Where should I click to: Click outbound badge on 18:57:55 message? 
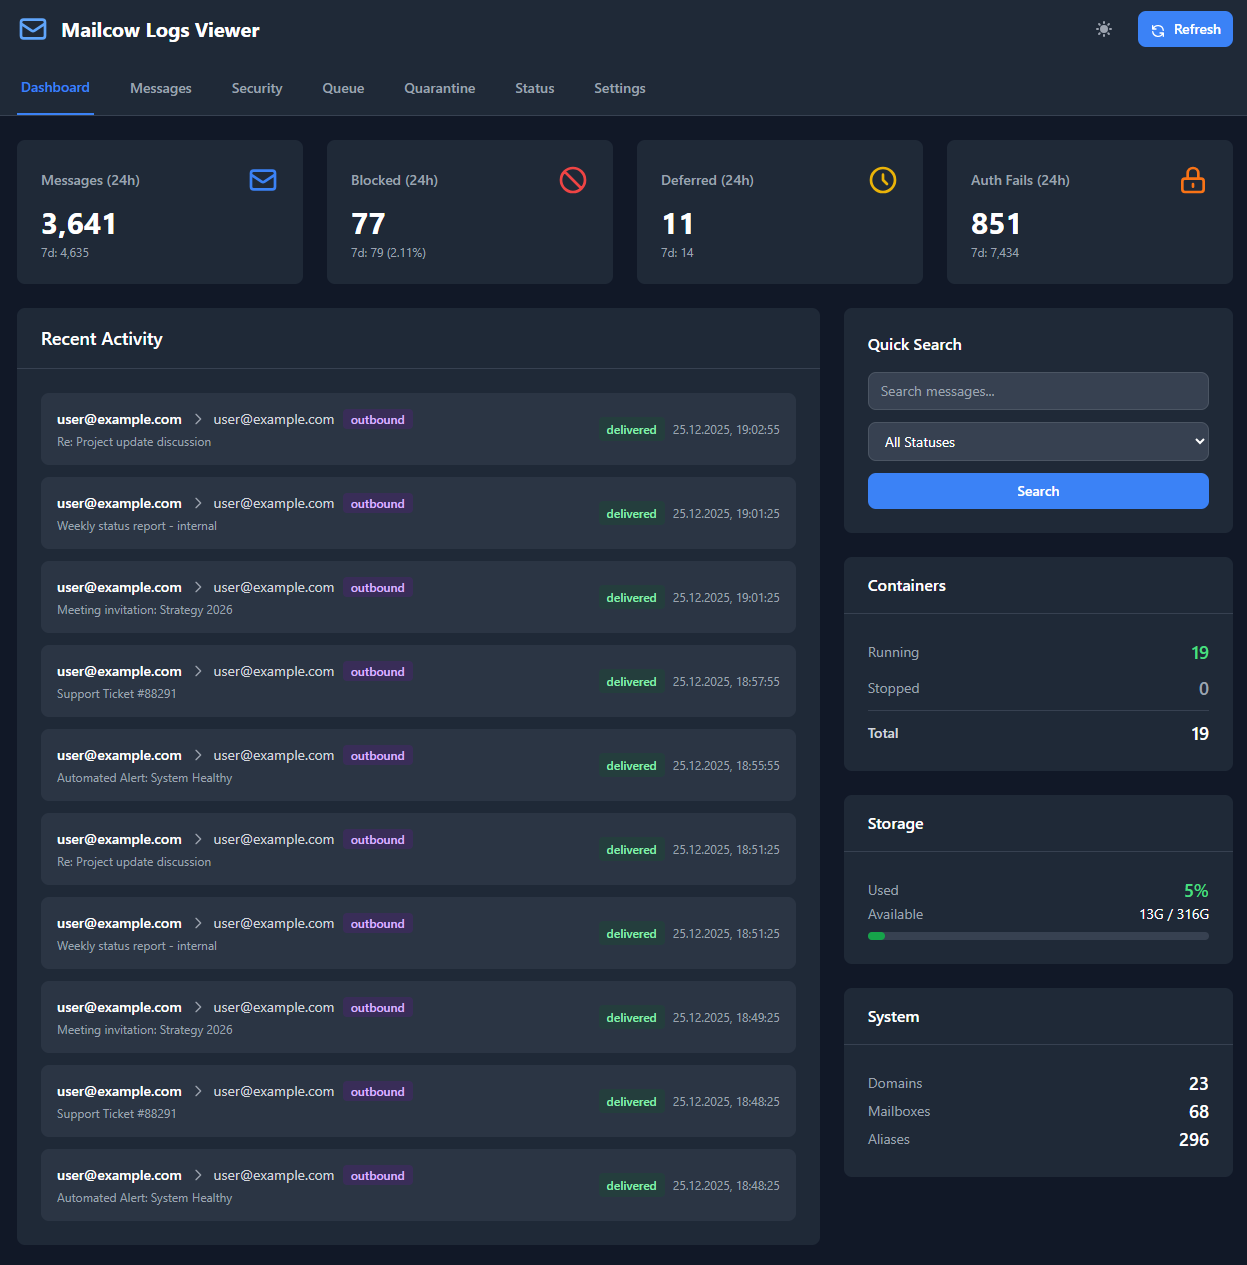pyautogui.click(x=378, y=672)
